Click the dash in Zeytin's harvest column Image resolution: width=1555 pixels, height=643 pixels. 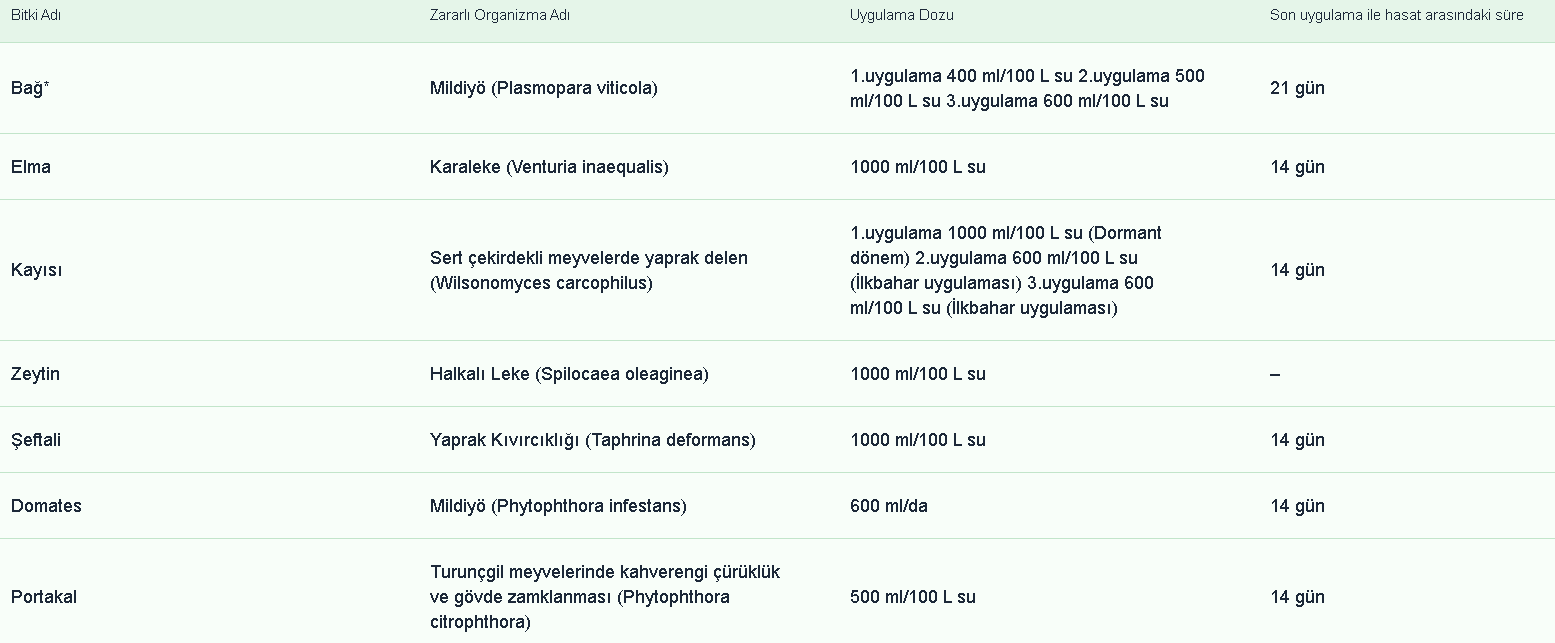click(x=1275, y=374)
